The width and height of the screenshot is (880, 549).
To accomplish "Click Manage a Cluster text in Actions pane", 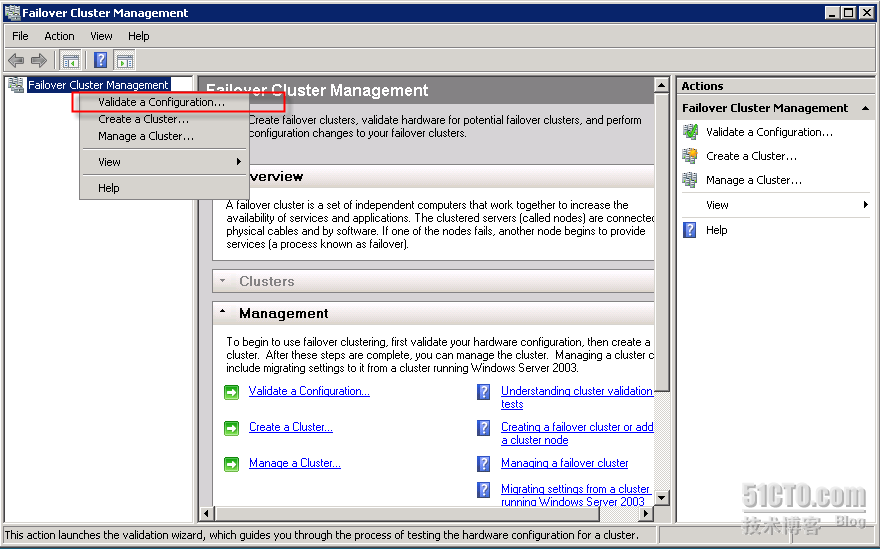I will (754, 180).
